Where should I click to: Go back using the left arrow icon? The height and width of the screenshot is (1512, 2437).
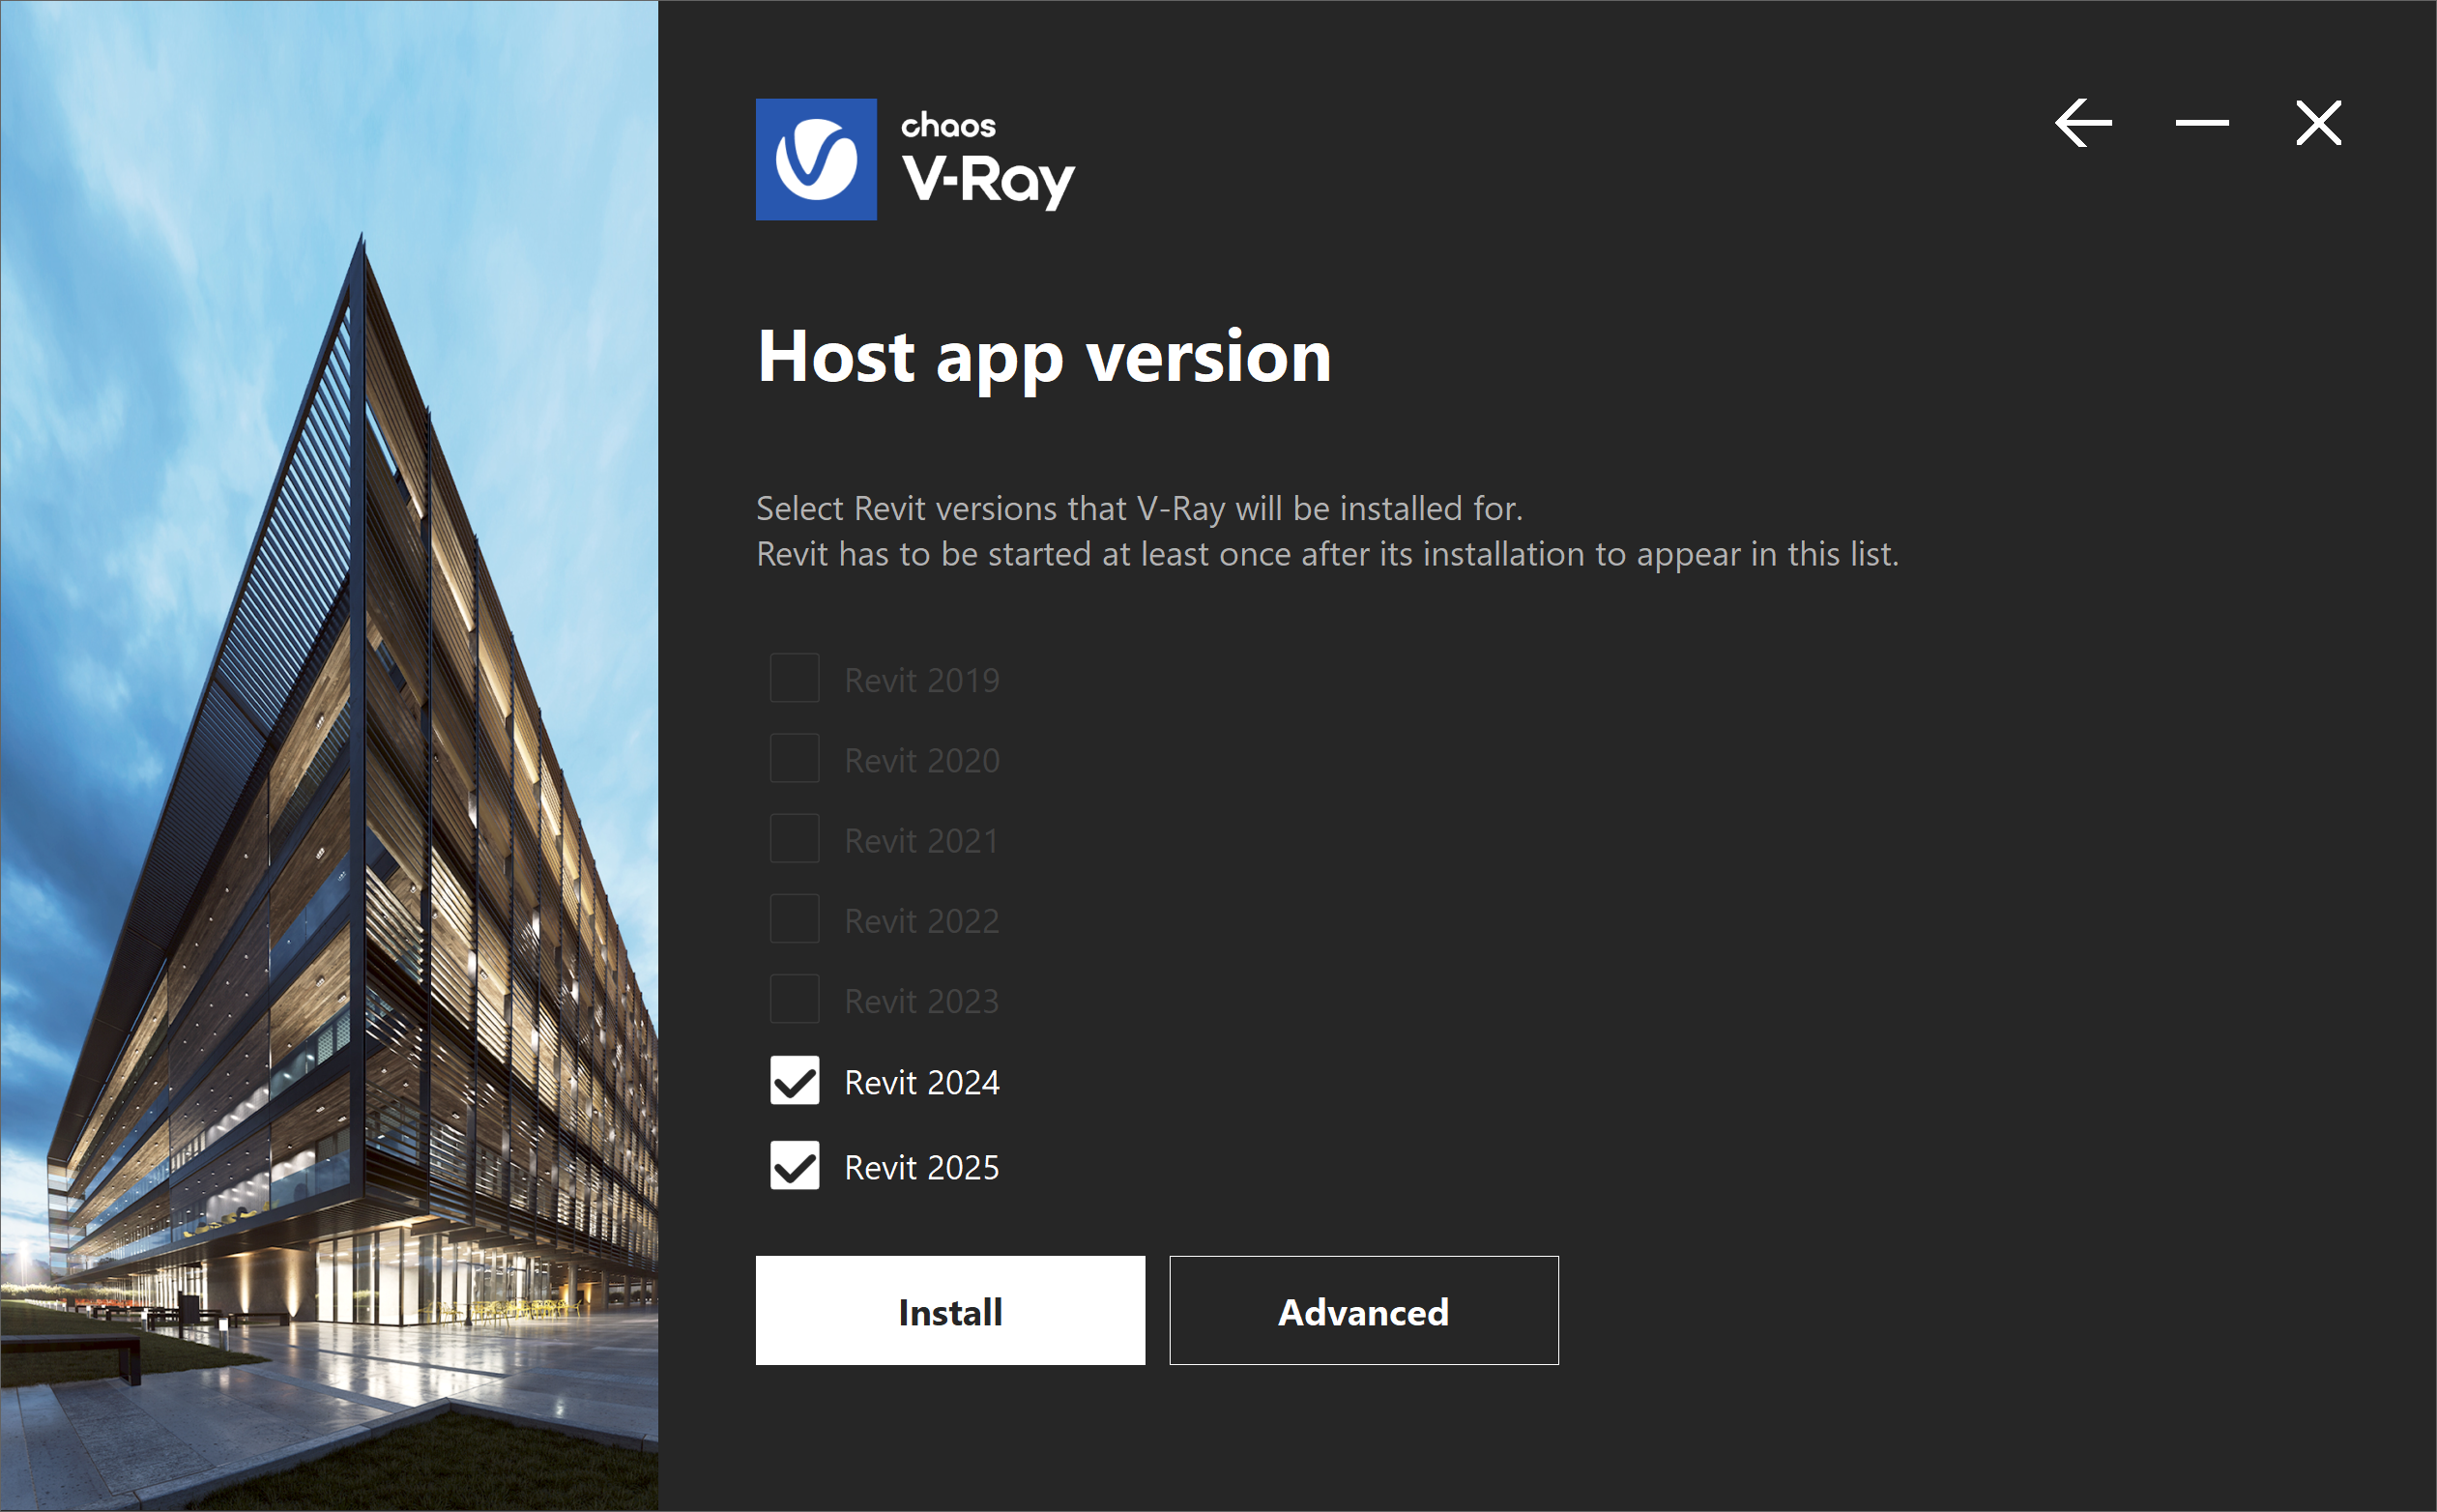(x=2083, y=123)
